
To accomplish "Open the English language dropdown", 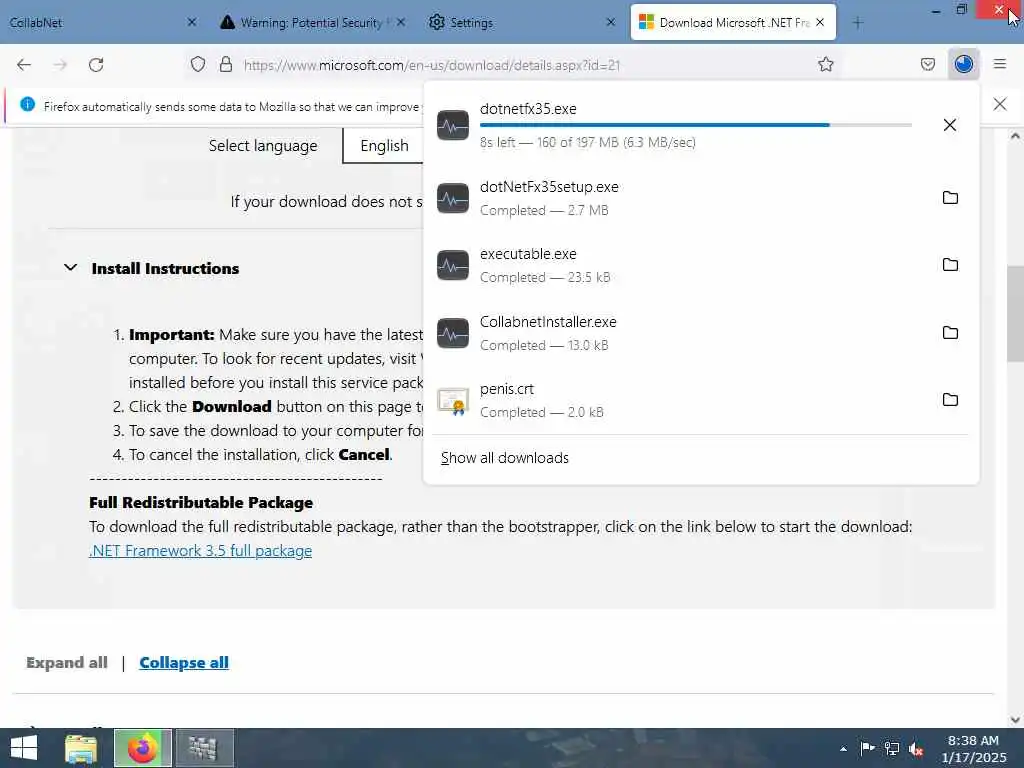I will [384, 146].
